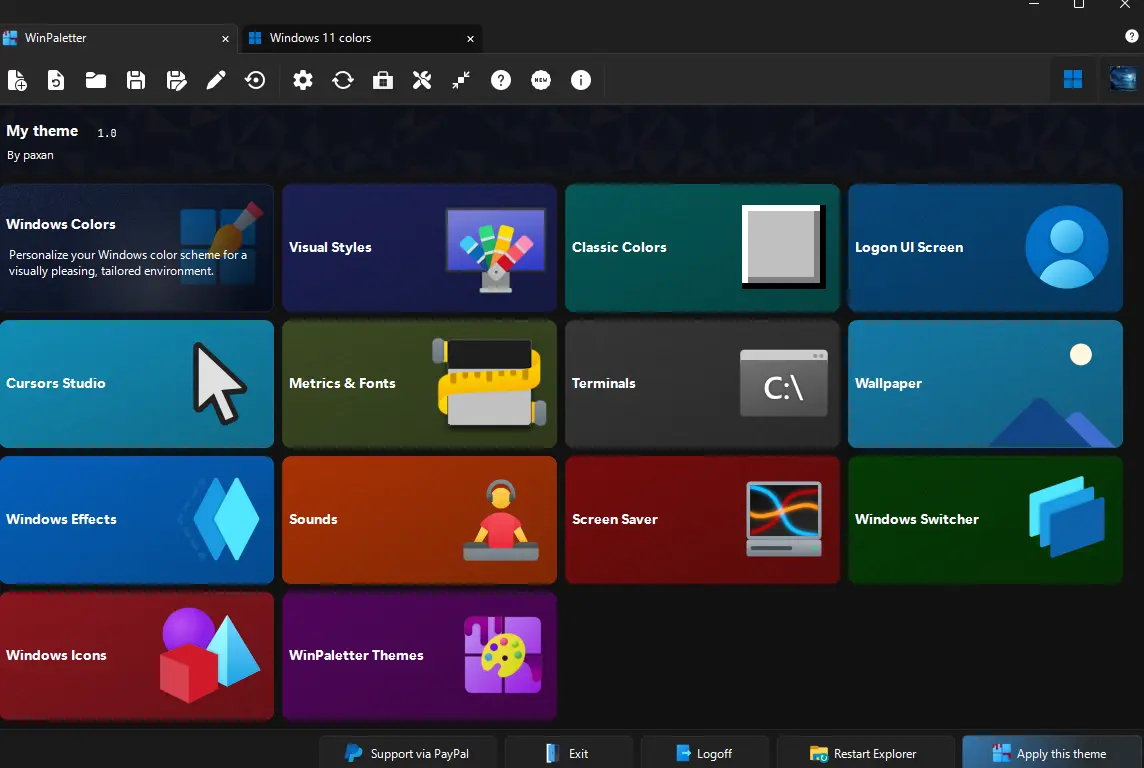The image size is (1144, 768).
Task: Open the Wallpaper tile
Action: click(985, 384)
